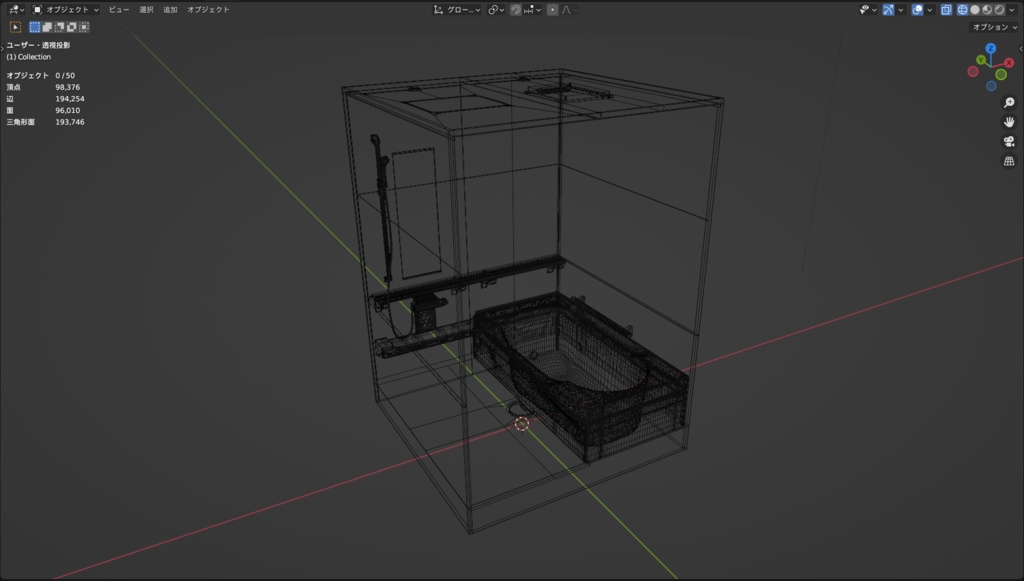1024x581 pixels.
Task: Click the zoom view magnifier icon
Action: click(1009, 102)
